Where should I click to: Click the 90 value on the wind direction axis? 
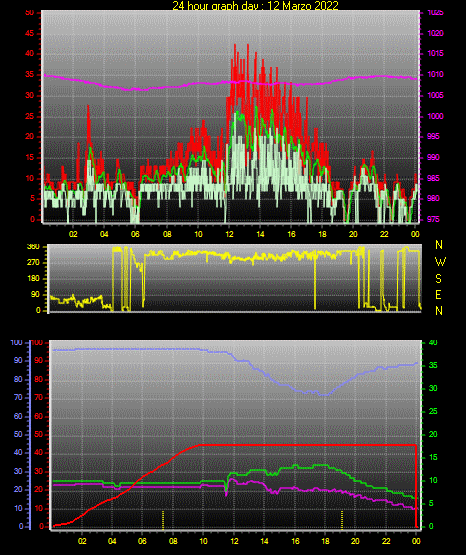click(x=35, y=295)
